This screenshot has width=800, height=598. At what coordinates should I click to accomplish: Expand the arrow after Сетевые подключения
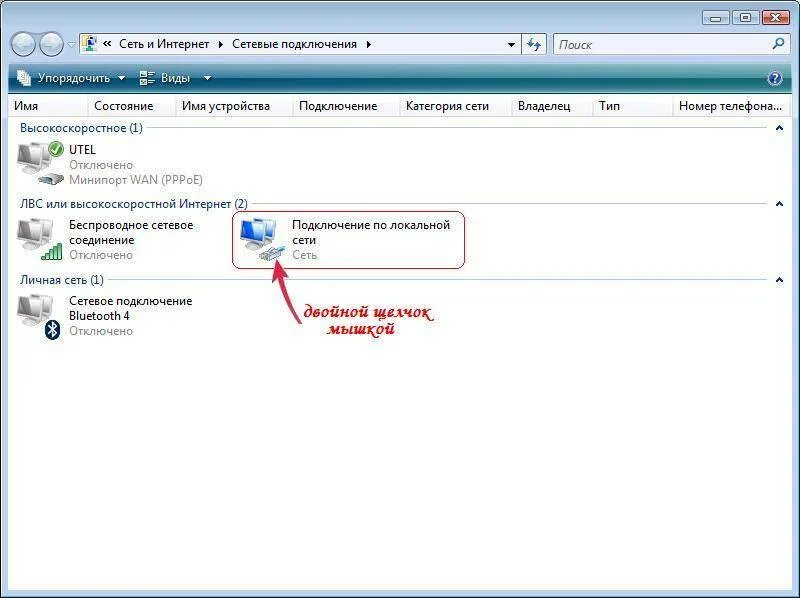(368, 44)
